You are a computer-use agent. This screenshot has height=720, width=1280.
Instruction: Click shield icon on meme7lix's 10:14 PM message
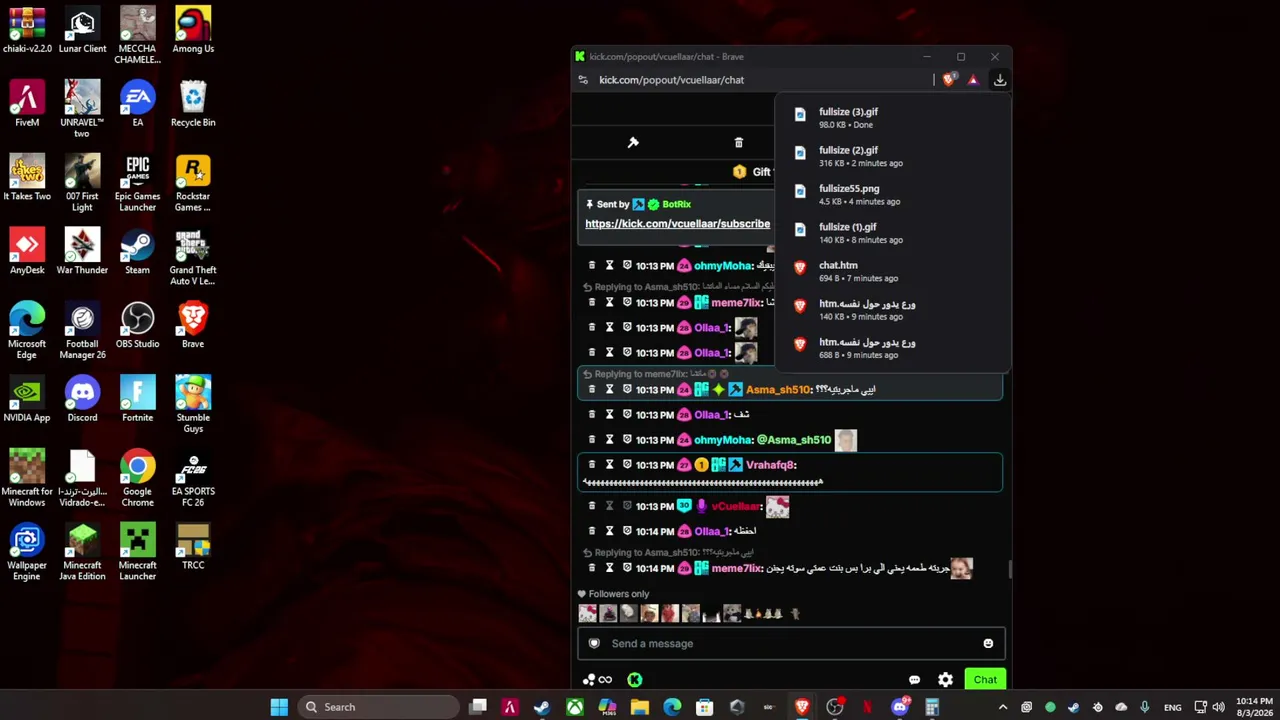click(627, 568)
